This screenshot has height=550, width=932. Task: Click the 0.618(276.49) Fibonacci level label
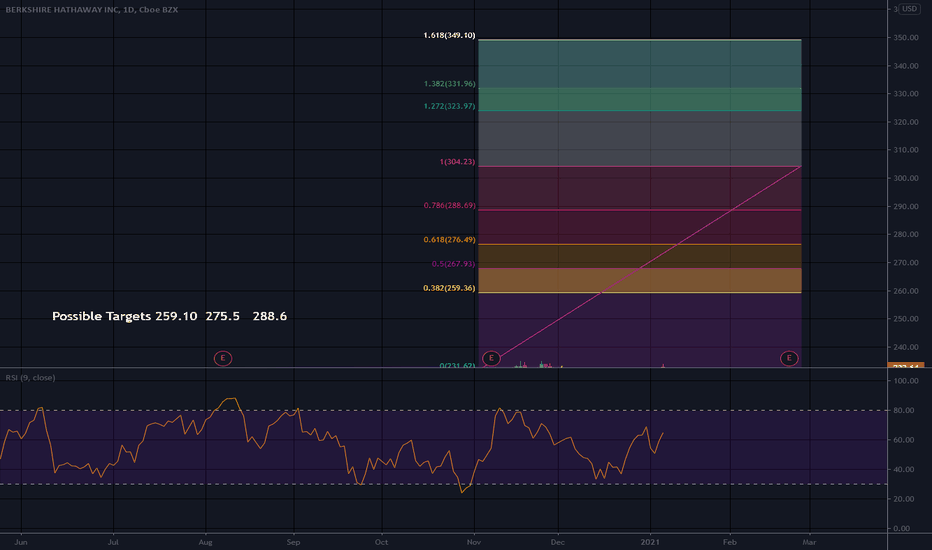449,240
